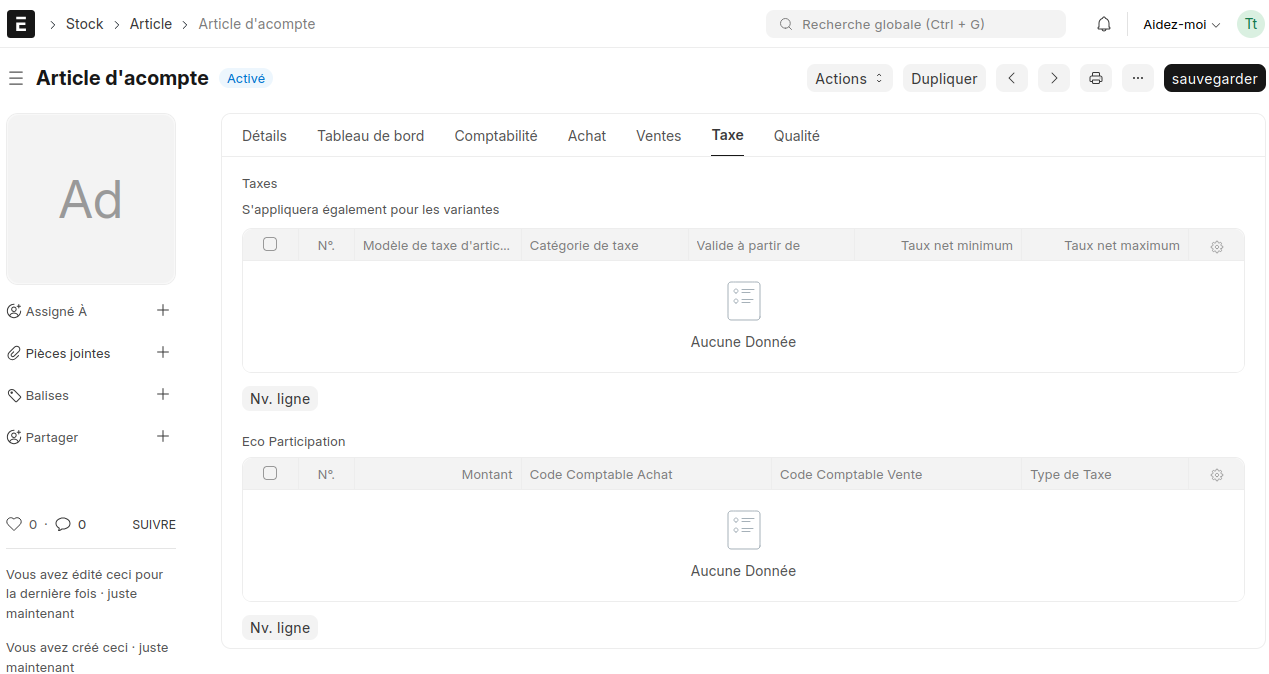The width and height of the screenshot is (1269, 674).
Task: Open the notifications bell
Action: click(1104, 24)
